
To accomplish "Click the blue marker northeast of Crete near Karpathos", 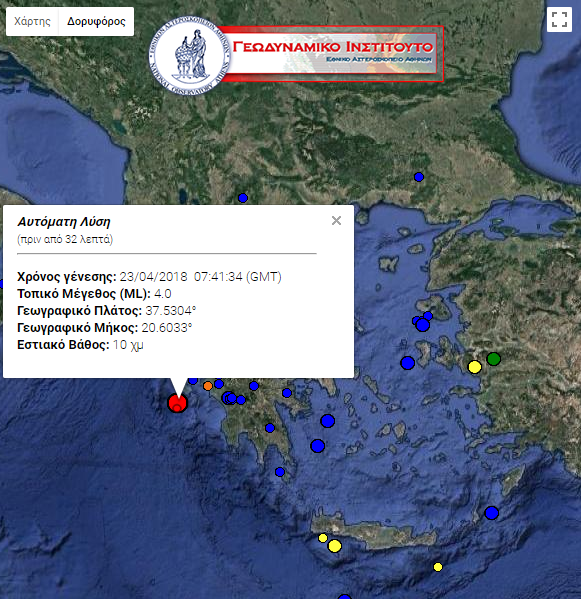I will (x=491, y=513).
